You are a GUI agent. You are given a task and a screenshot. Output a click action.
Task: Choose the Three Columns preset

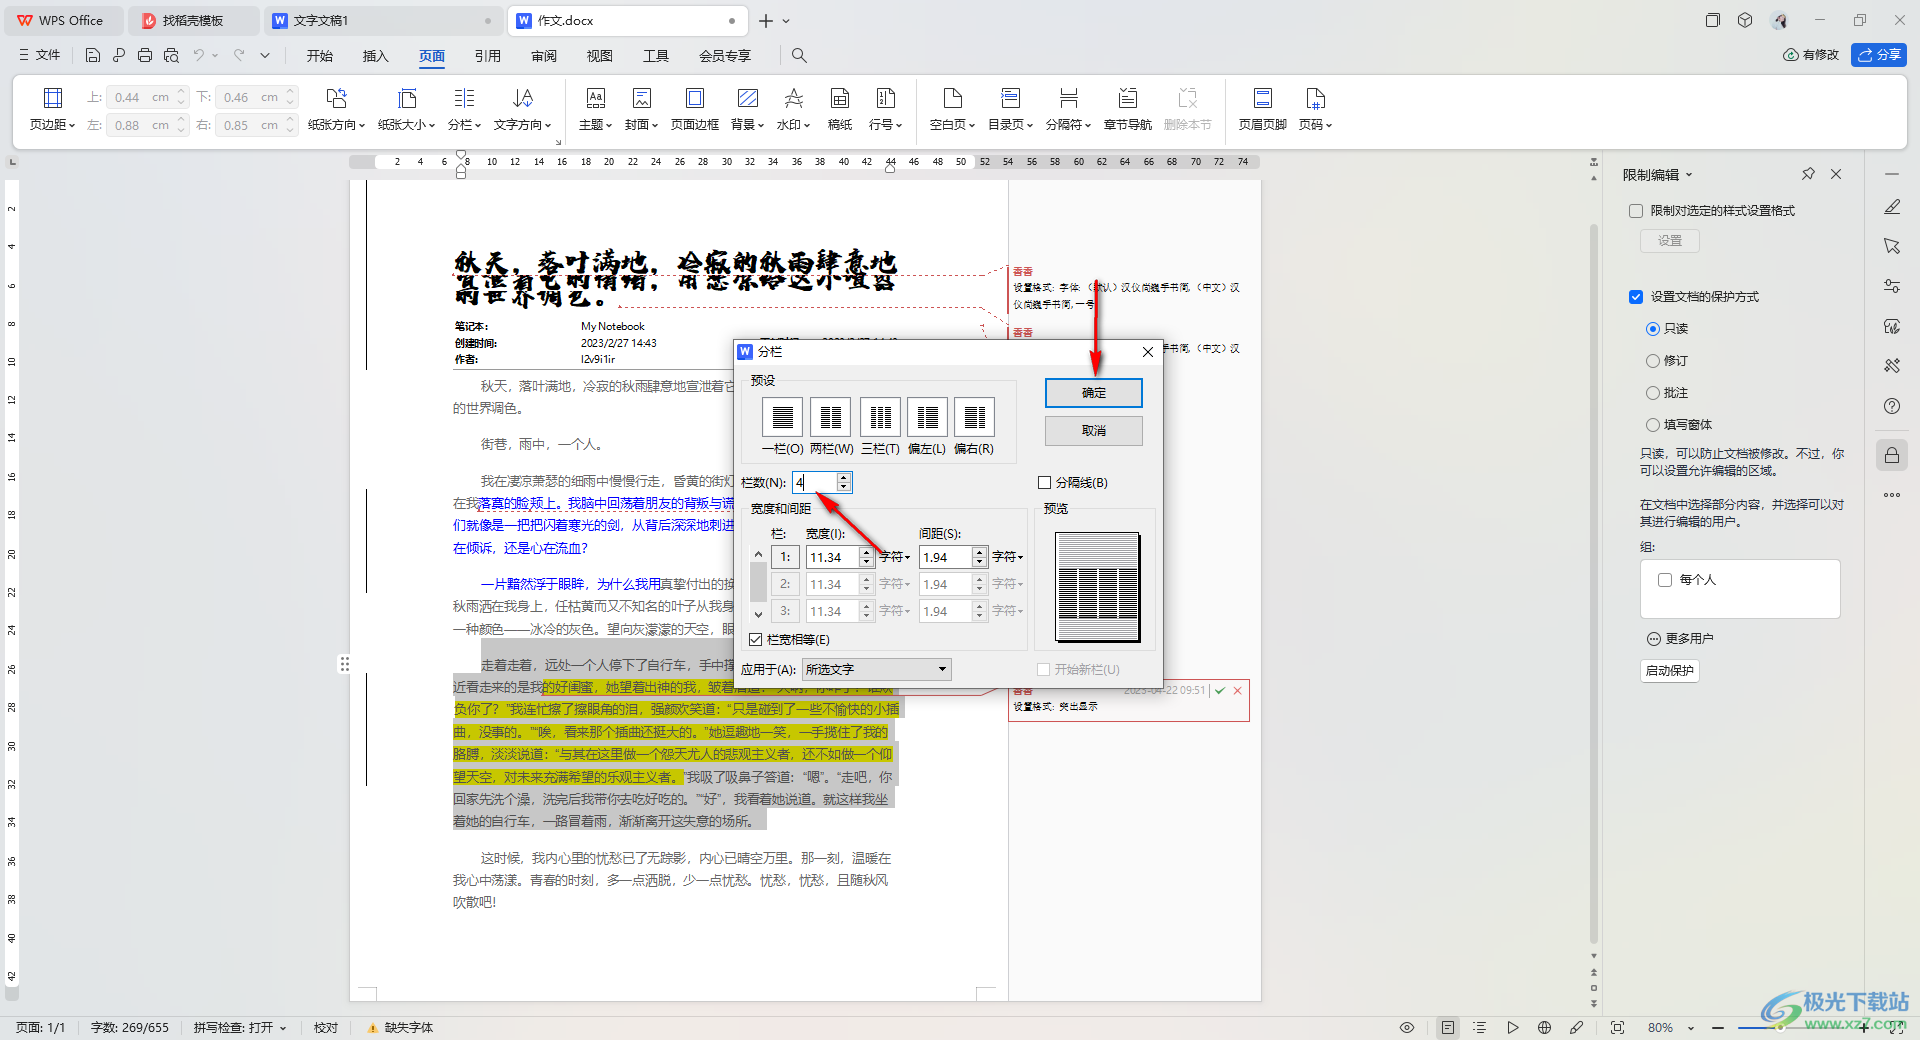click(880, 417)
